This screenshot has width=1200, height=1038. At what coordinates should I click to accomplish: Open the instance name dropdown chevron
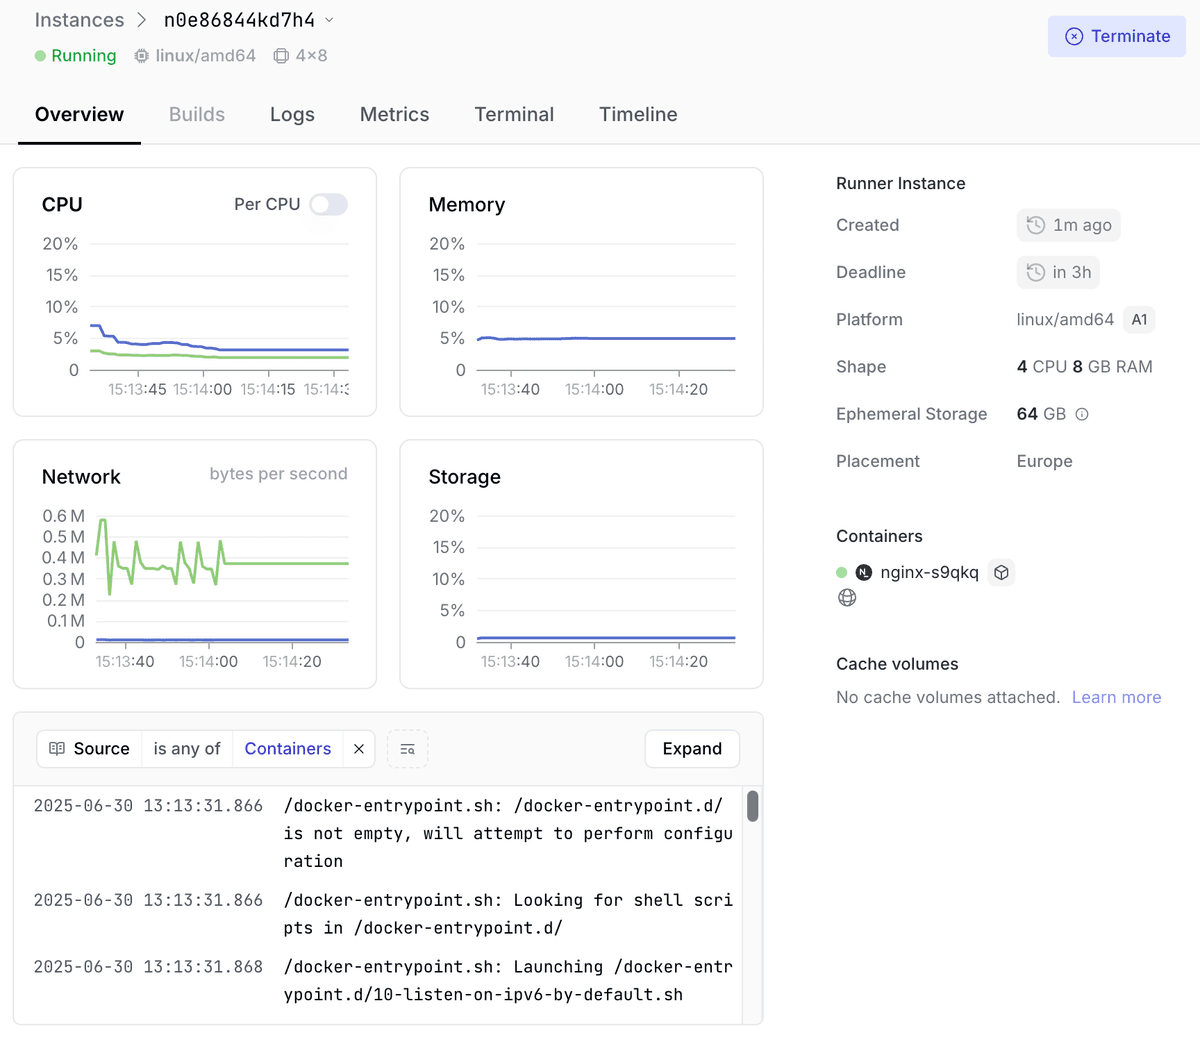(x=329, y=20)
